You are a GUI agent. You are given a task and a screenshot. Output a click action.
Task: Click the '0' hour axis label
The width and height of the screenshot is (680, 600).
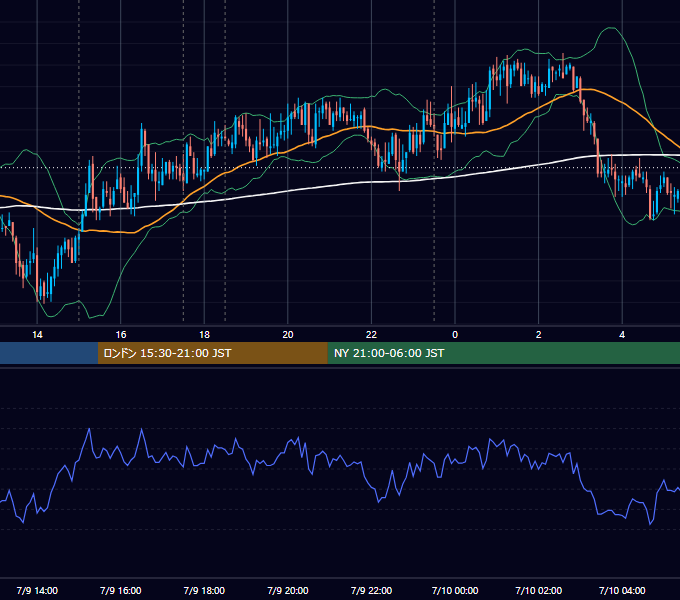(x=455, y=335)
